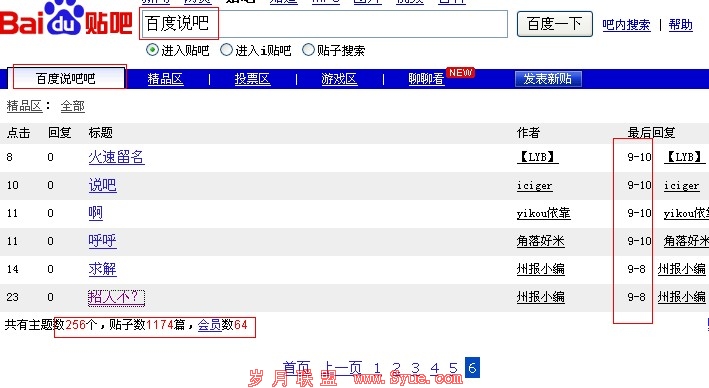Click the 发表新贴 button
The width and height of the screenshot is (709, 388).
coord(548,79)
